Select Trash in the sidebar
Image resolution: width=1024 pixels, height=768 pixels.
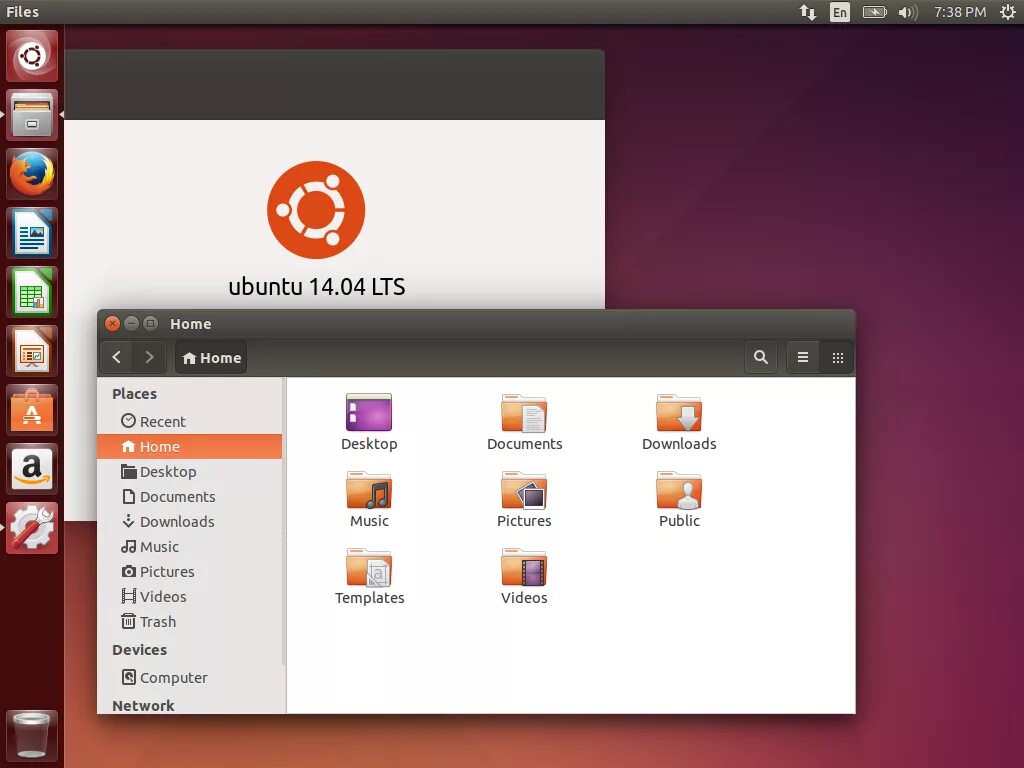click(189, 622)
